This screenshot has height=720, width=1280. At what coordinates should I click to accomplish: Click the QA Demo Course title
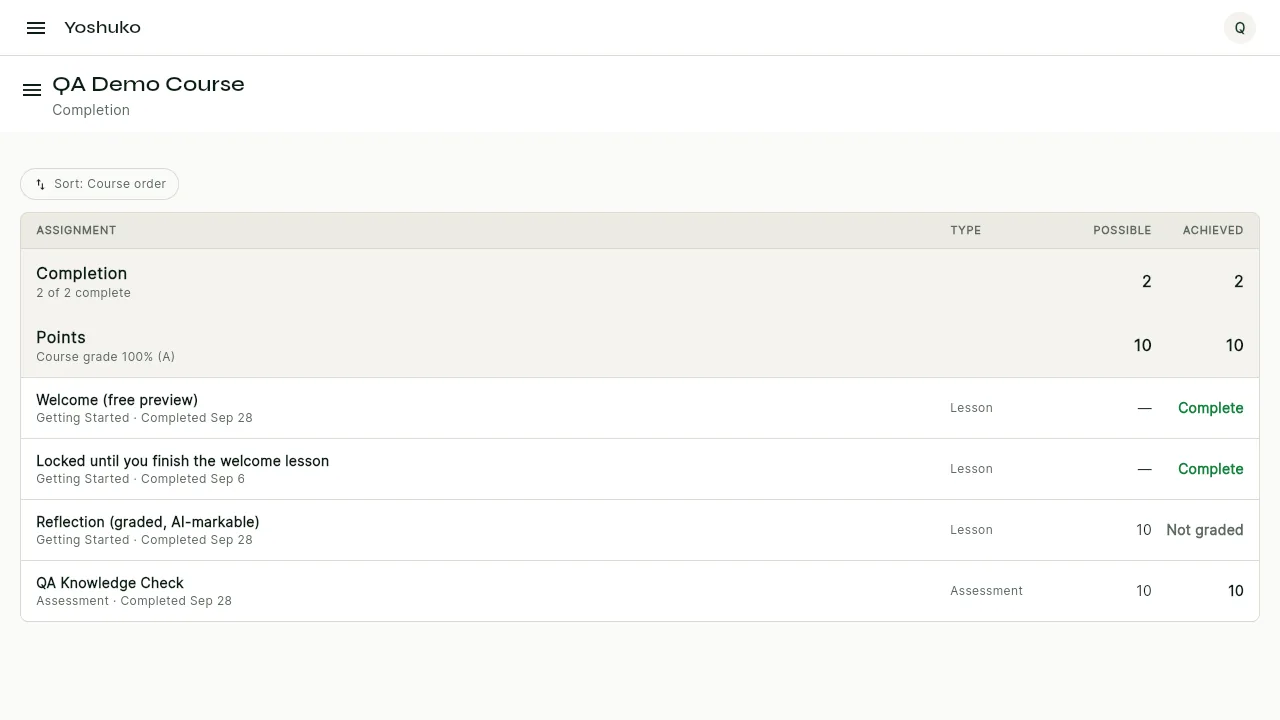[x=148, y=84]
